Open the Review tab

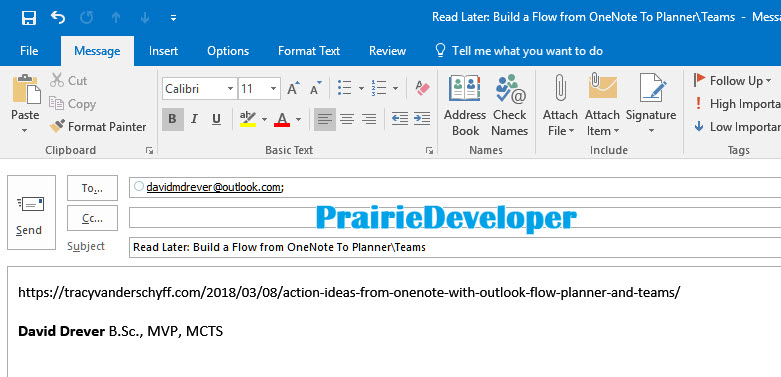(388, 51)
